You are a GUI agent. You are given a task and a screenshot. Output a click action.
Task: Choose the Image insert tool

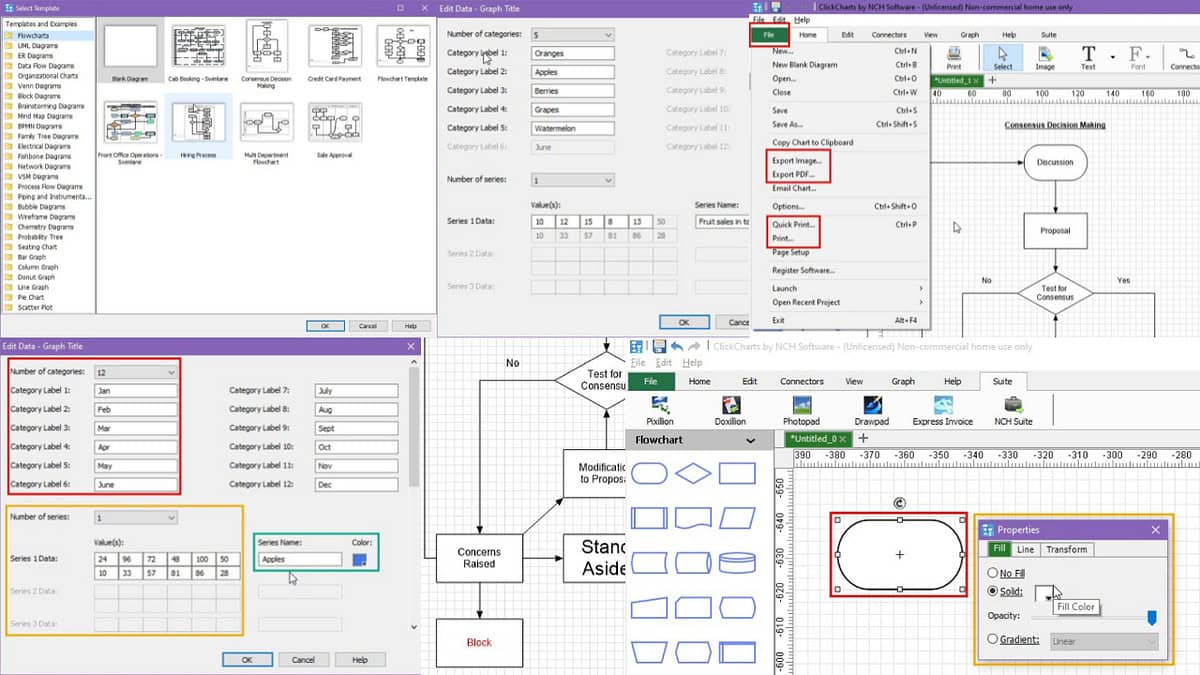(x=1045, y=58)
